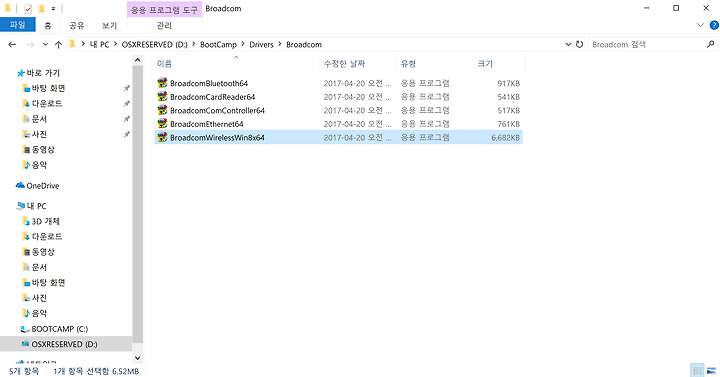This screenshot has width=720, height=377.
Task: Open 다운로드 under quick access
Action: click(x=42, y=103)
